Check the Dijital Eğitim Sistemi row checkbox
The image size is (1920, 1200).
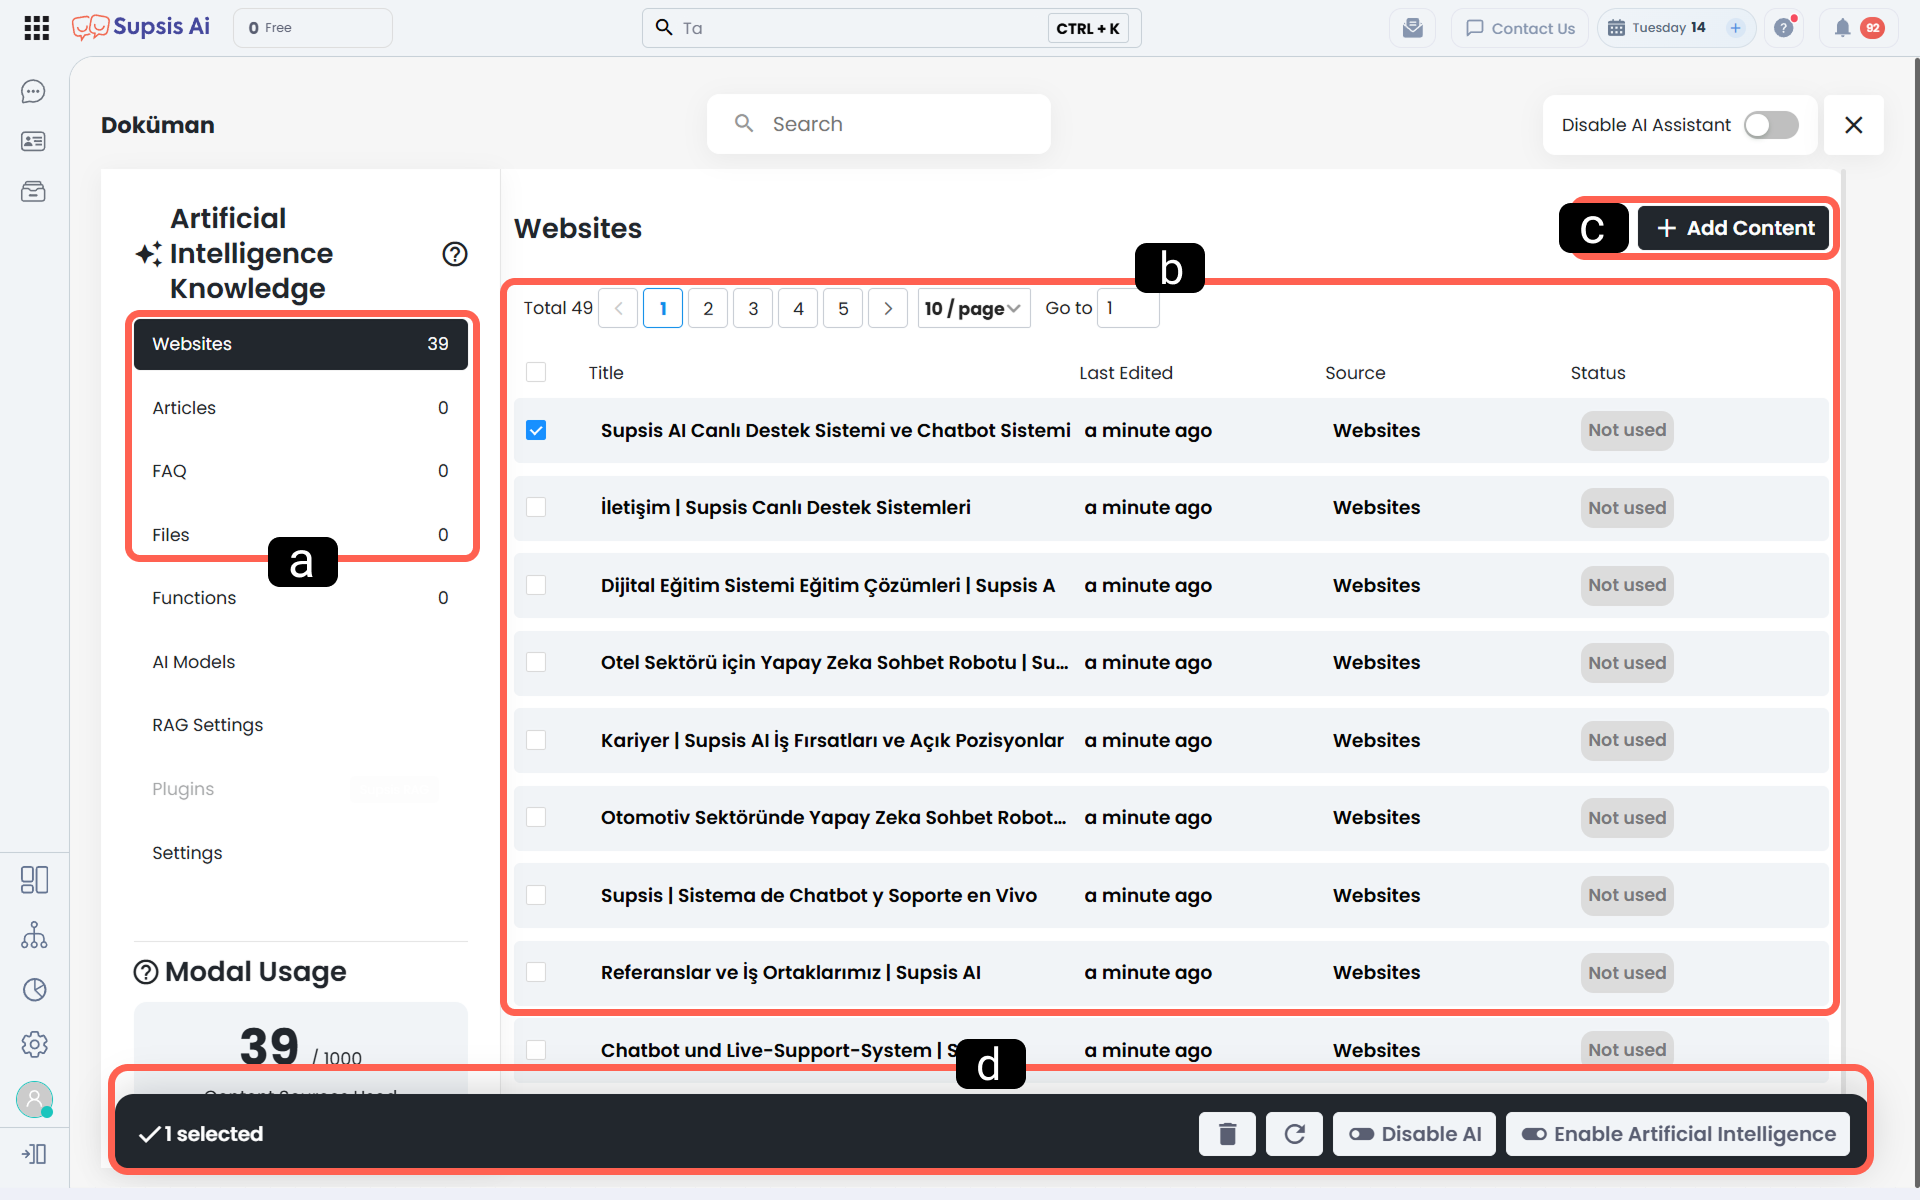tap(536, 585)
